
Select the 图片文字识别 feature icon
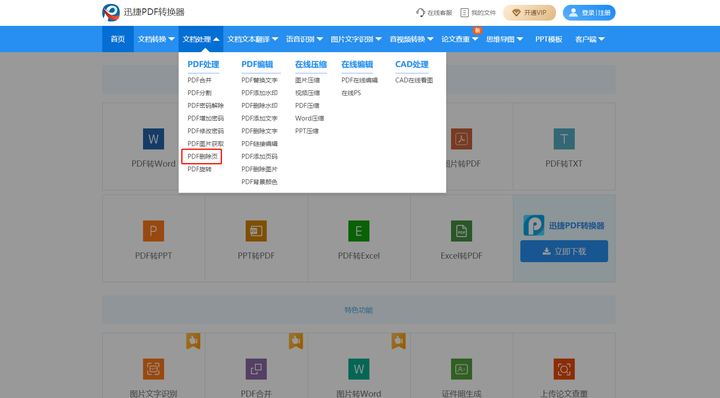tap(153, 369)
